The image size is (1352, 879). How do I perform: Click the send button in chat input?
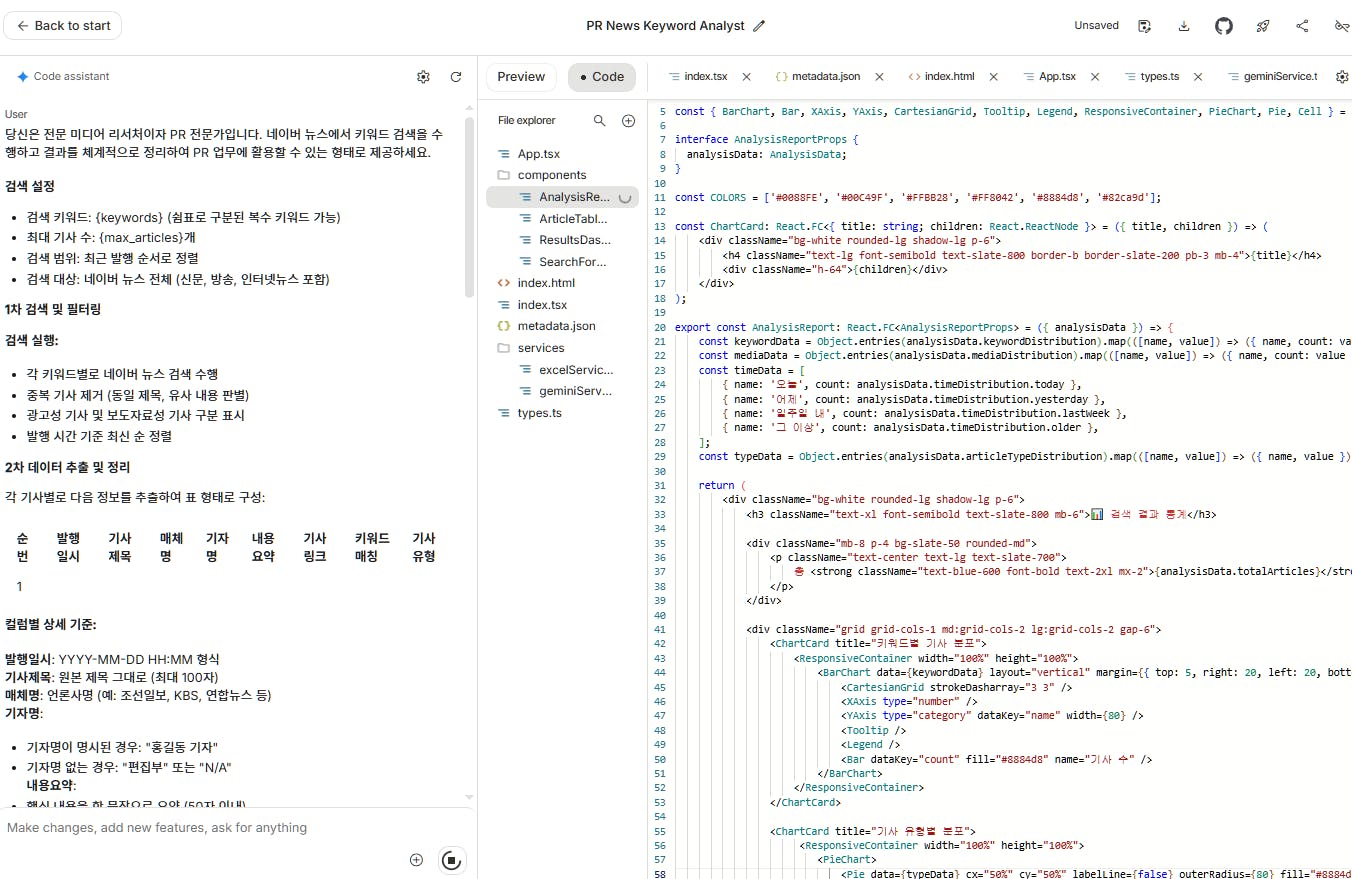click(x=451, y=860)
